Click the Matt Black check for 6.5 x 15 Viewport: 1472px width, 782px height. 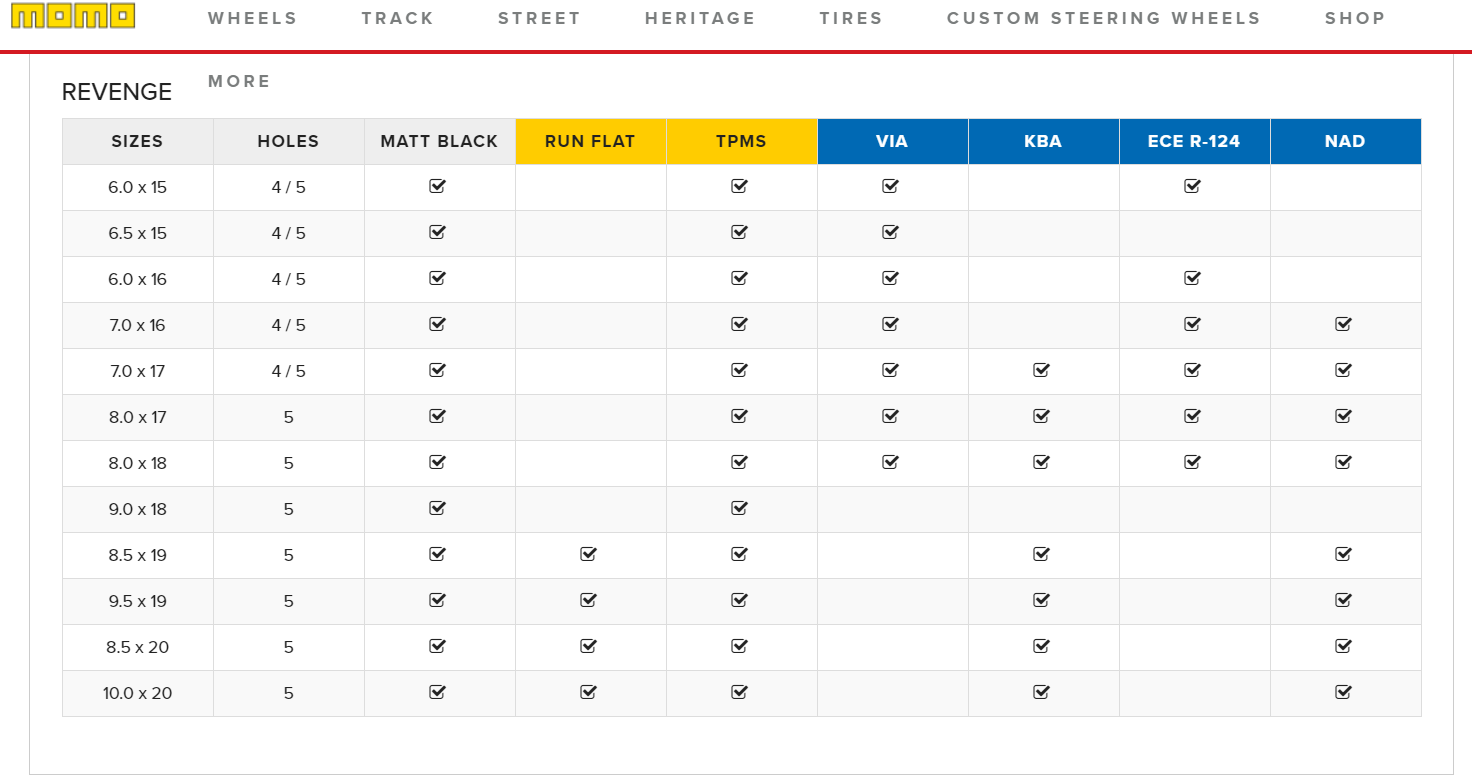tap(437, 232)
